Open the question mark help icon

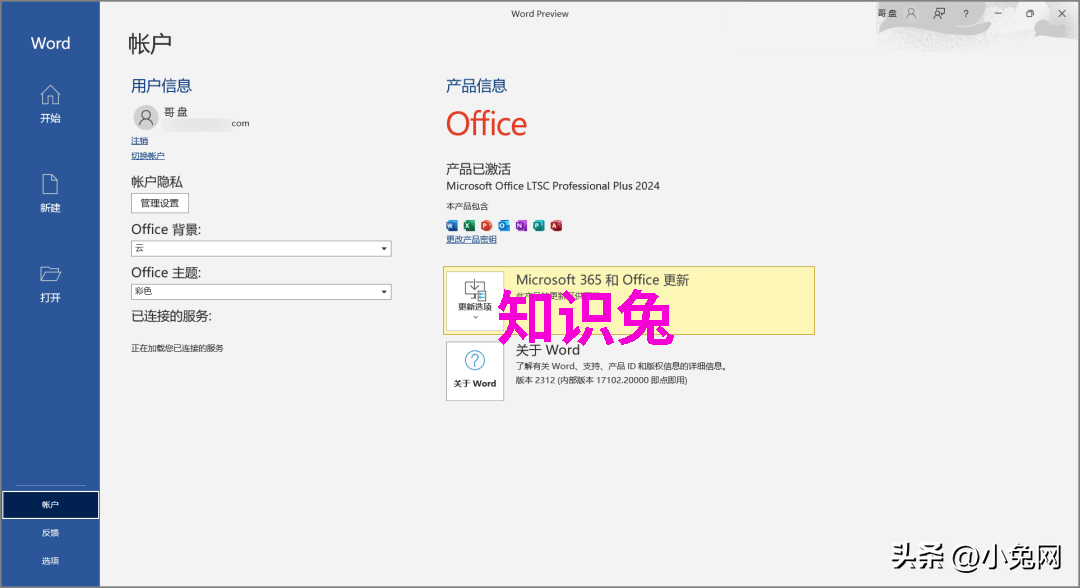(x=966, y=13)
